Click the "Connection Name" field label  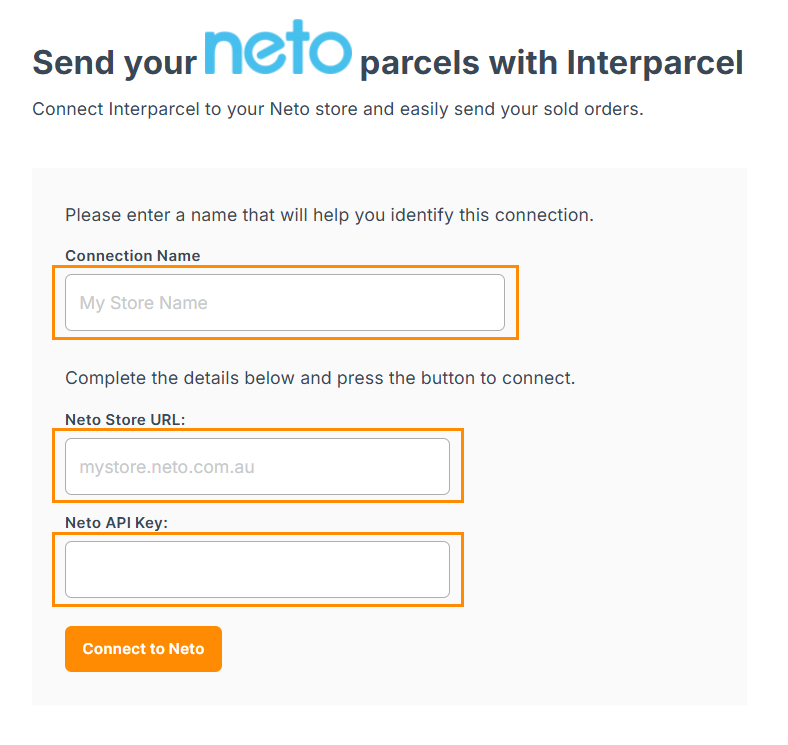[132, 256]
